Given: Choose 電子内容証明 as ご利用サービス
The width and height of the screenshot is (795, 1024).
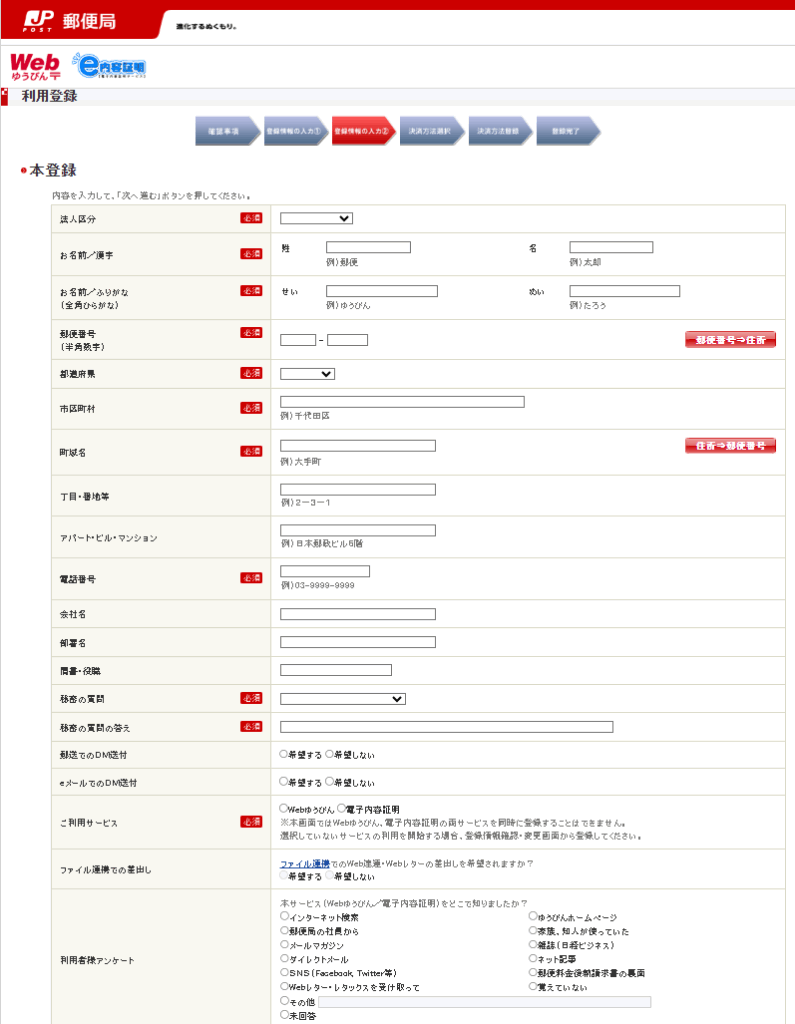Looking at the screenshot, I should point(341,808).
